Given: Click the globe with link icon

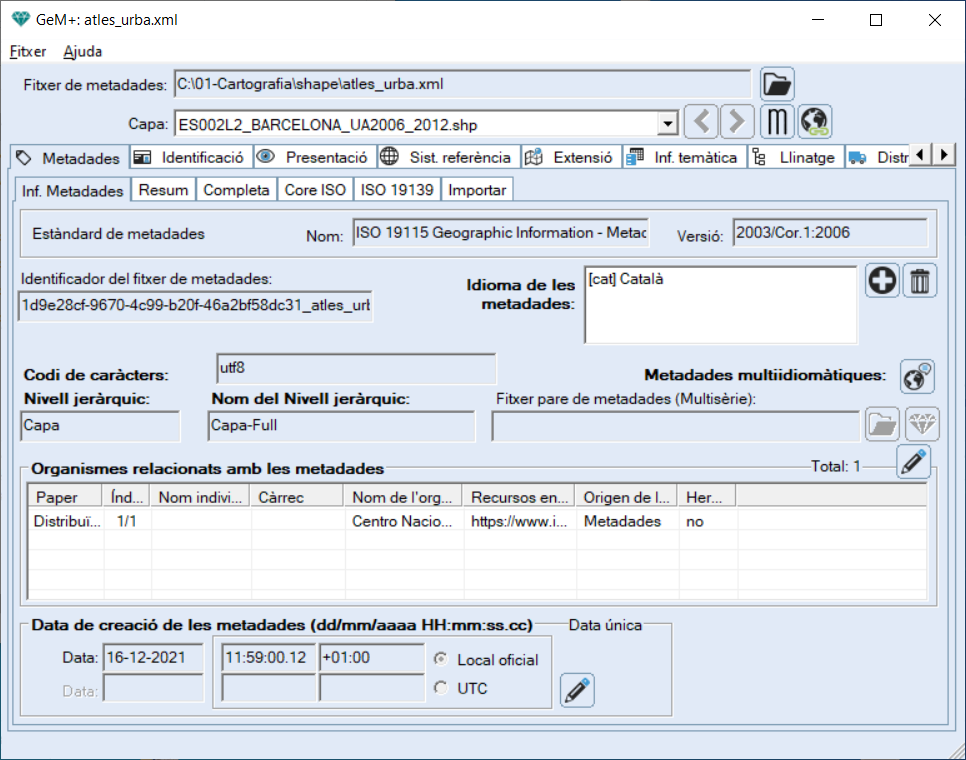Looking at the screenshot, I should 814,121.
